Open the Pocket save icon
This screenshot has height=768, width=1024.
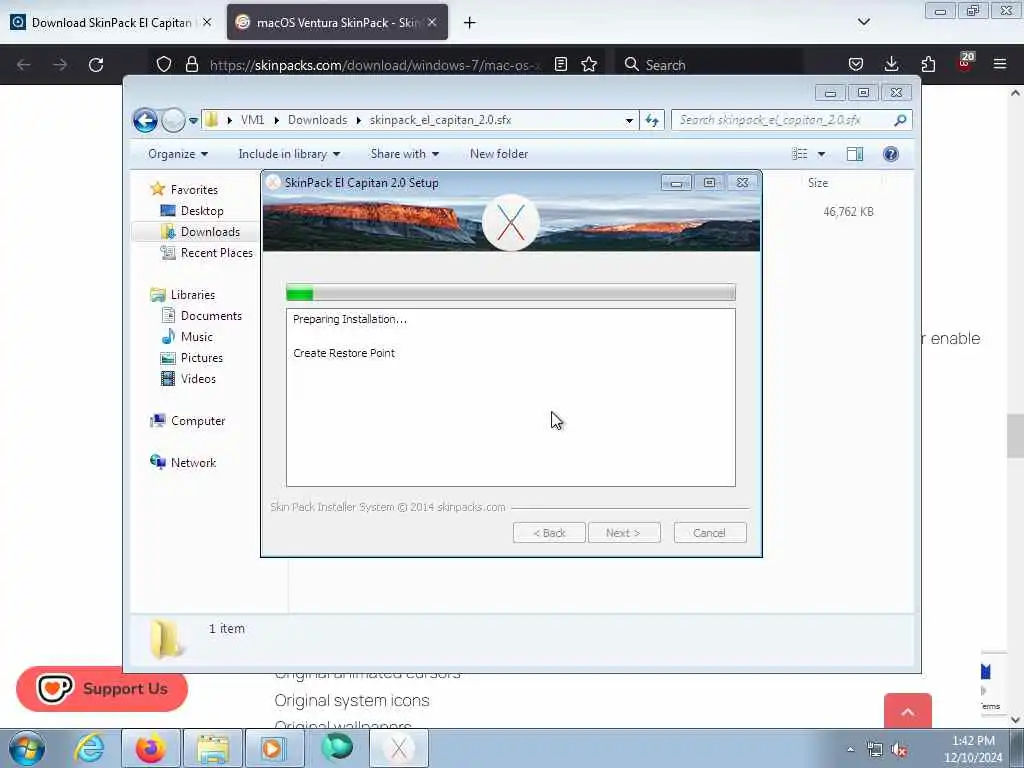[856, 65]
